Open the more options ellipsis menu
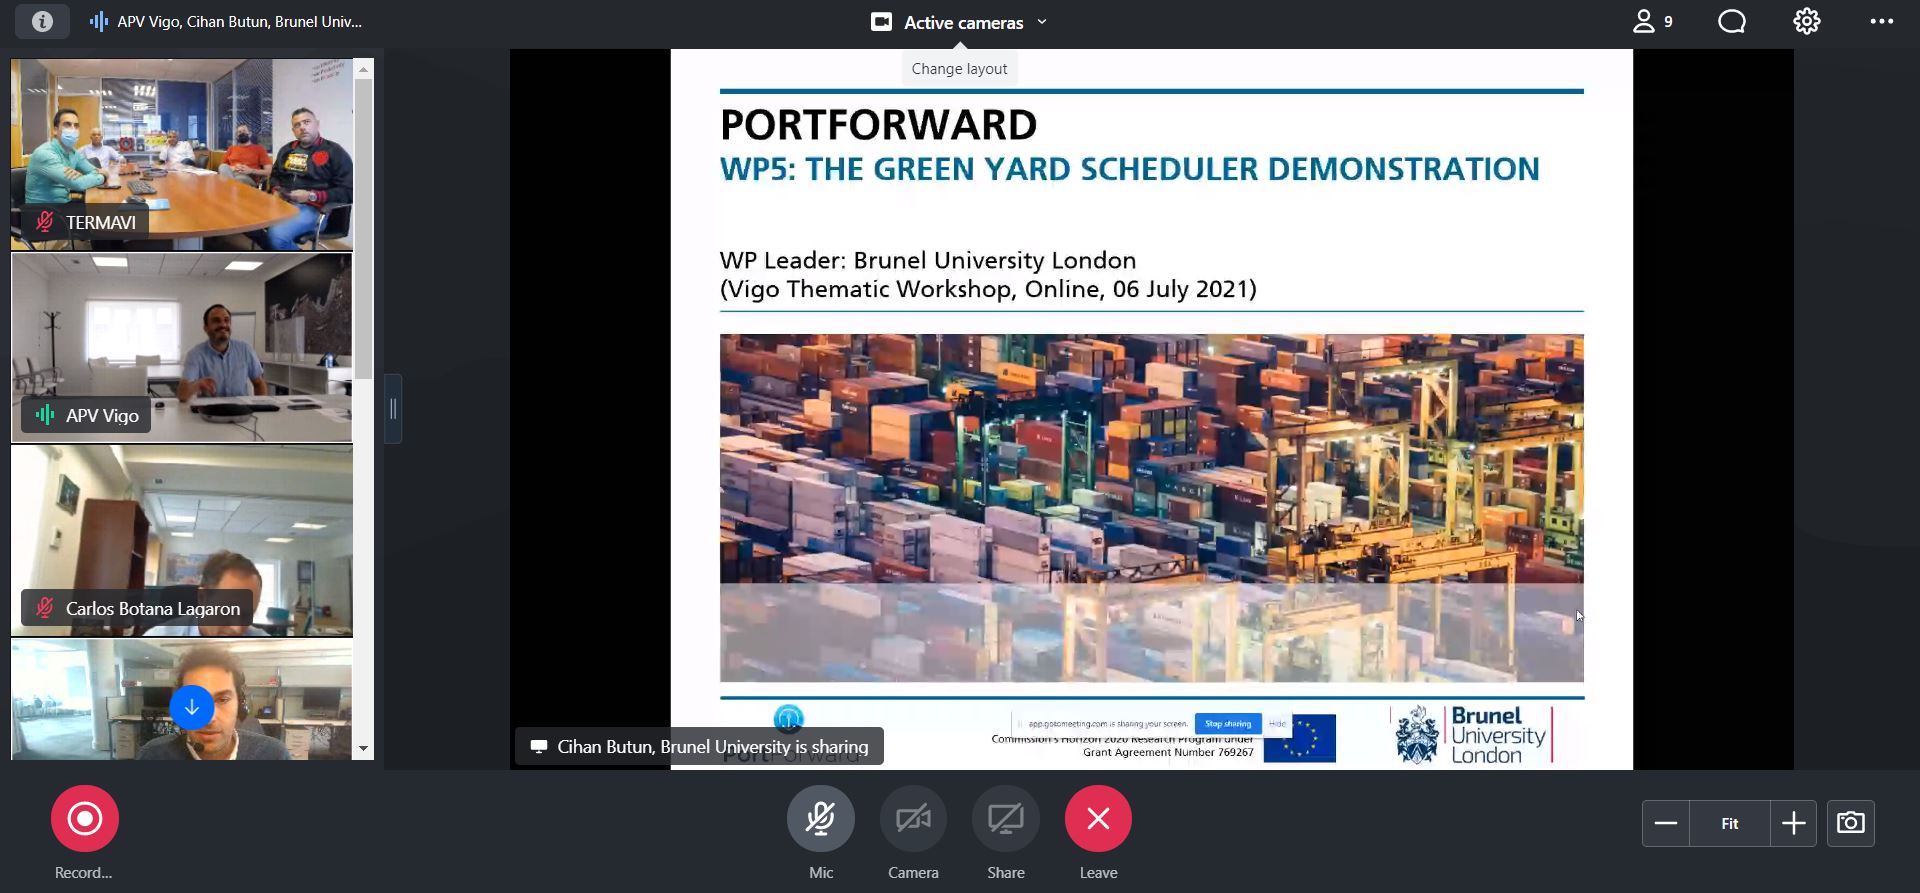 (x=1881, y=21)
